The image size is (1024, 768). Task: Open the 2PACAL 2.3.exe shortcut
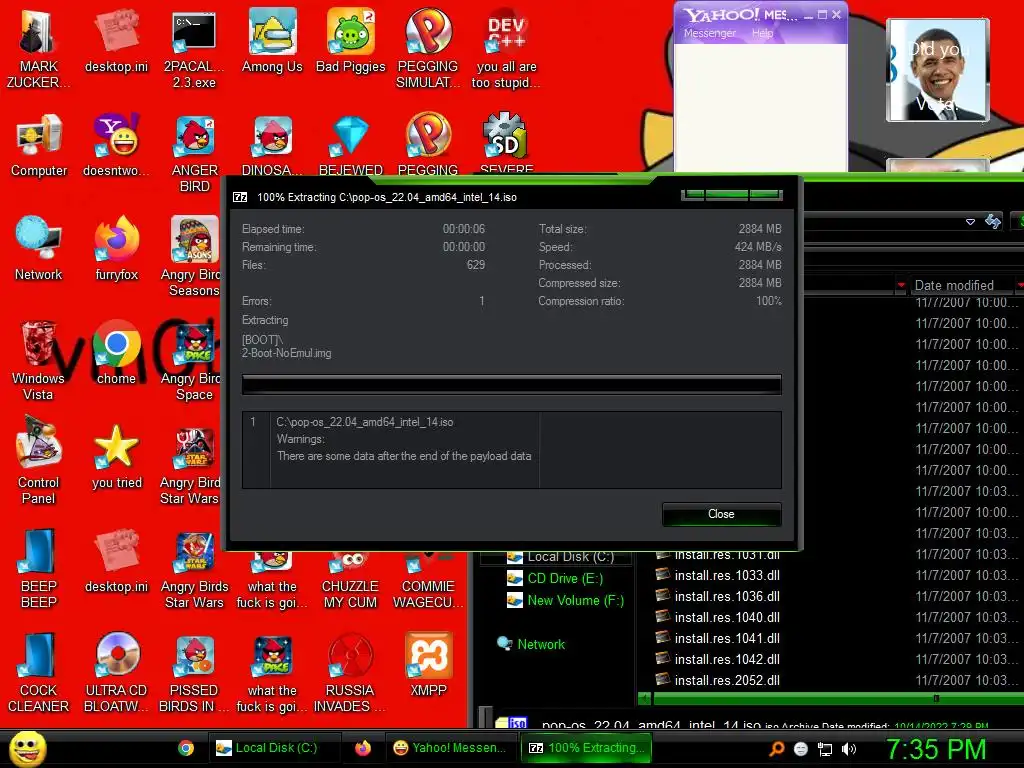coord(194,49)
